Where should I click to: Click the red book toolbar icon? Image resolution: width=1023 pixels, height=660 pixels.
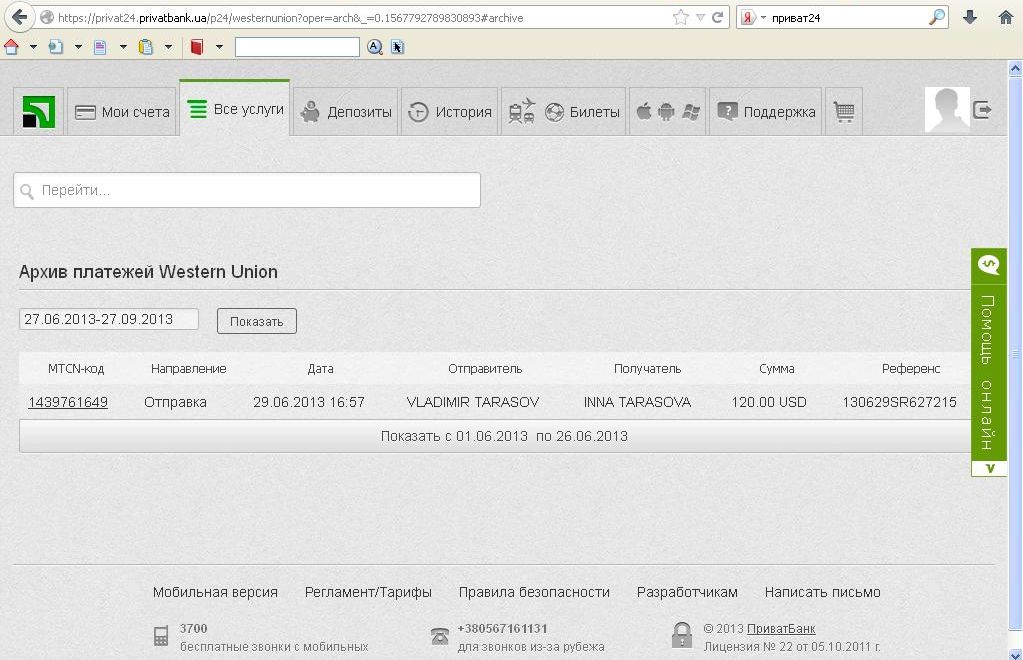coord(196,46)
